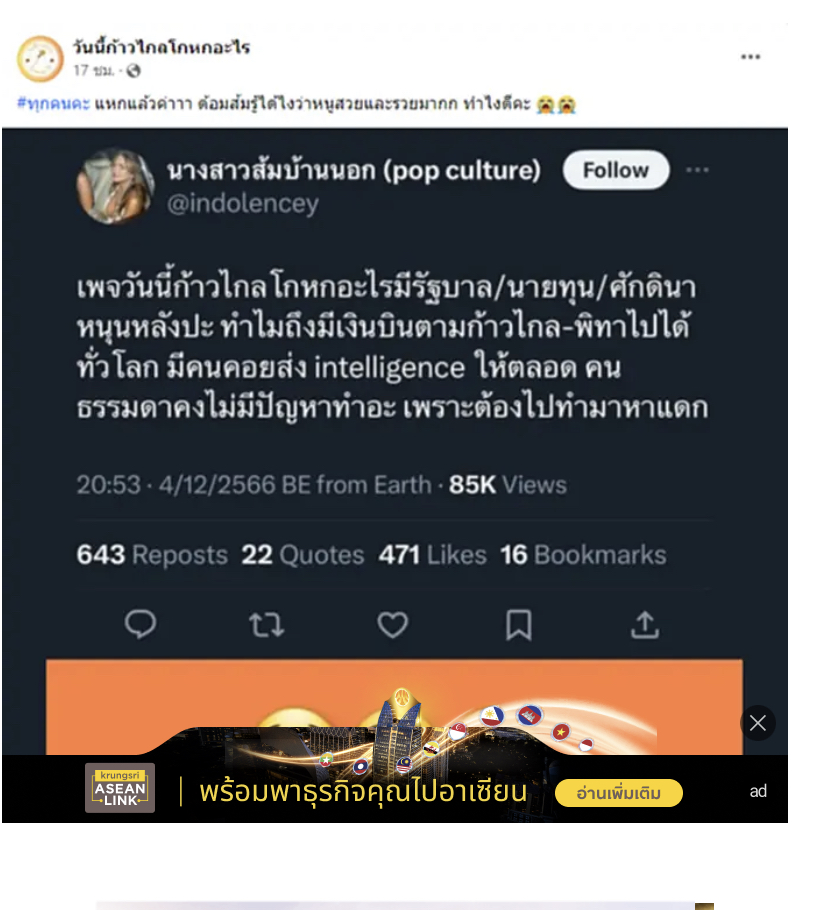Close the Krungsri ad with X button

click(758, 723)
